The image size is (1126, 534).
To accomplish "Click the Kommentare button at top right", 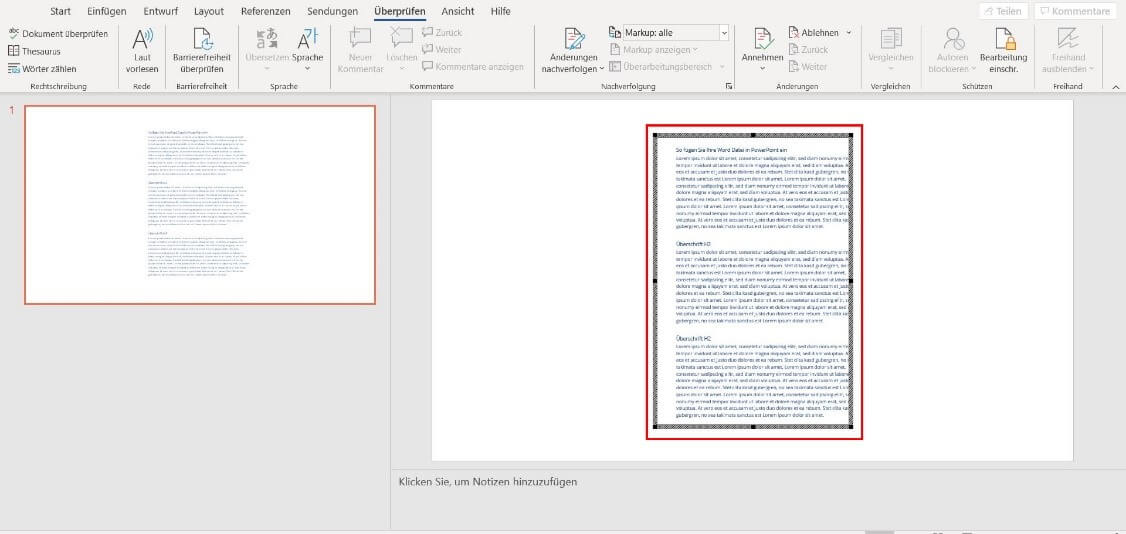I will tap(1076, 11).
